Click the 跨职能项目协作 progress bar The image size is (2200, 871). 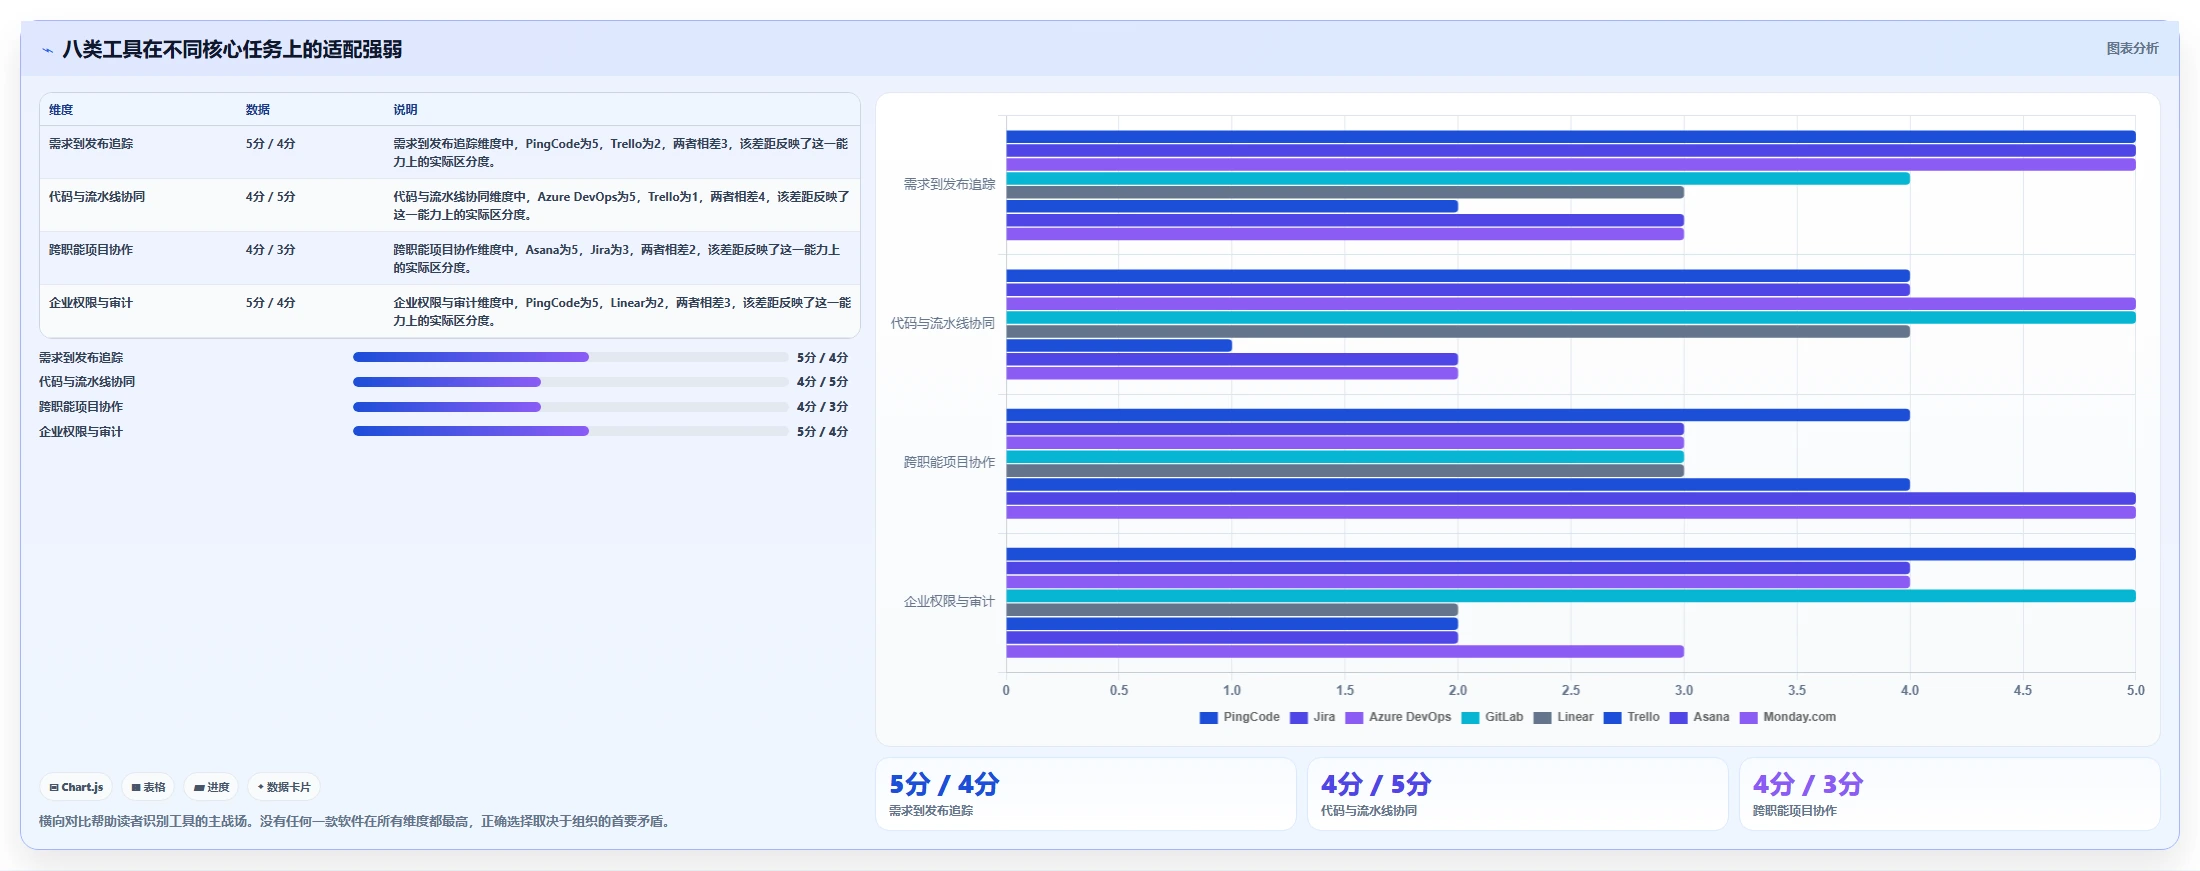(570, 407)
